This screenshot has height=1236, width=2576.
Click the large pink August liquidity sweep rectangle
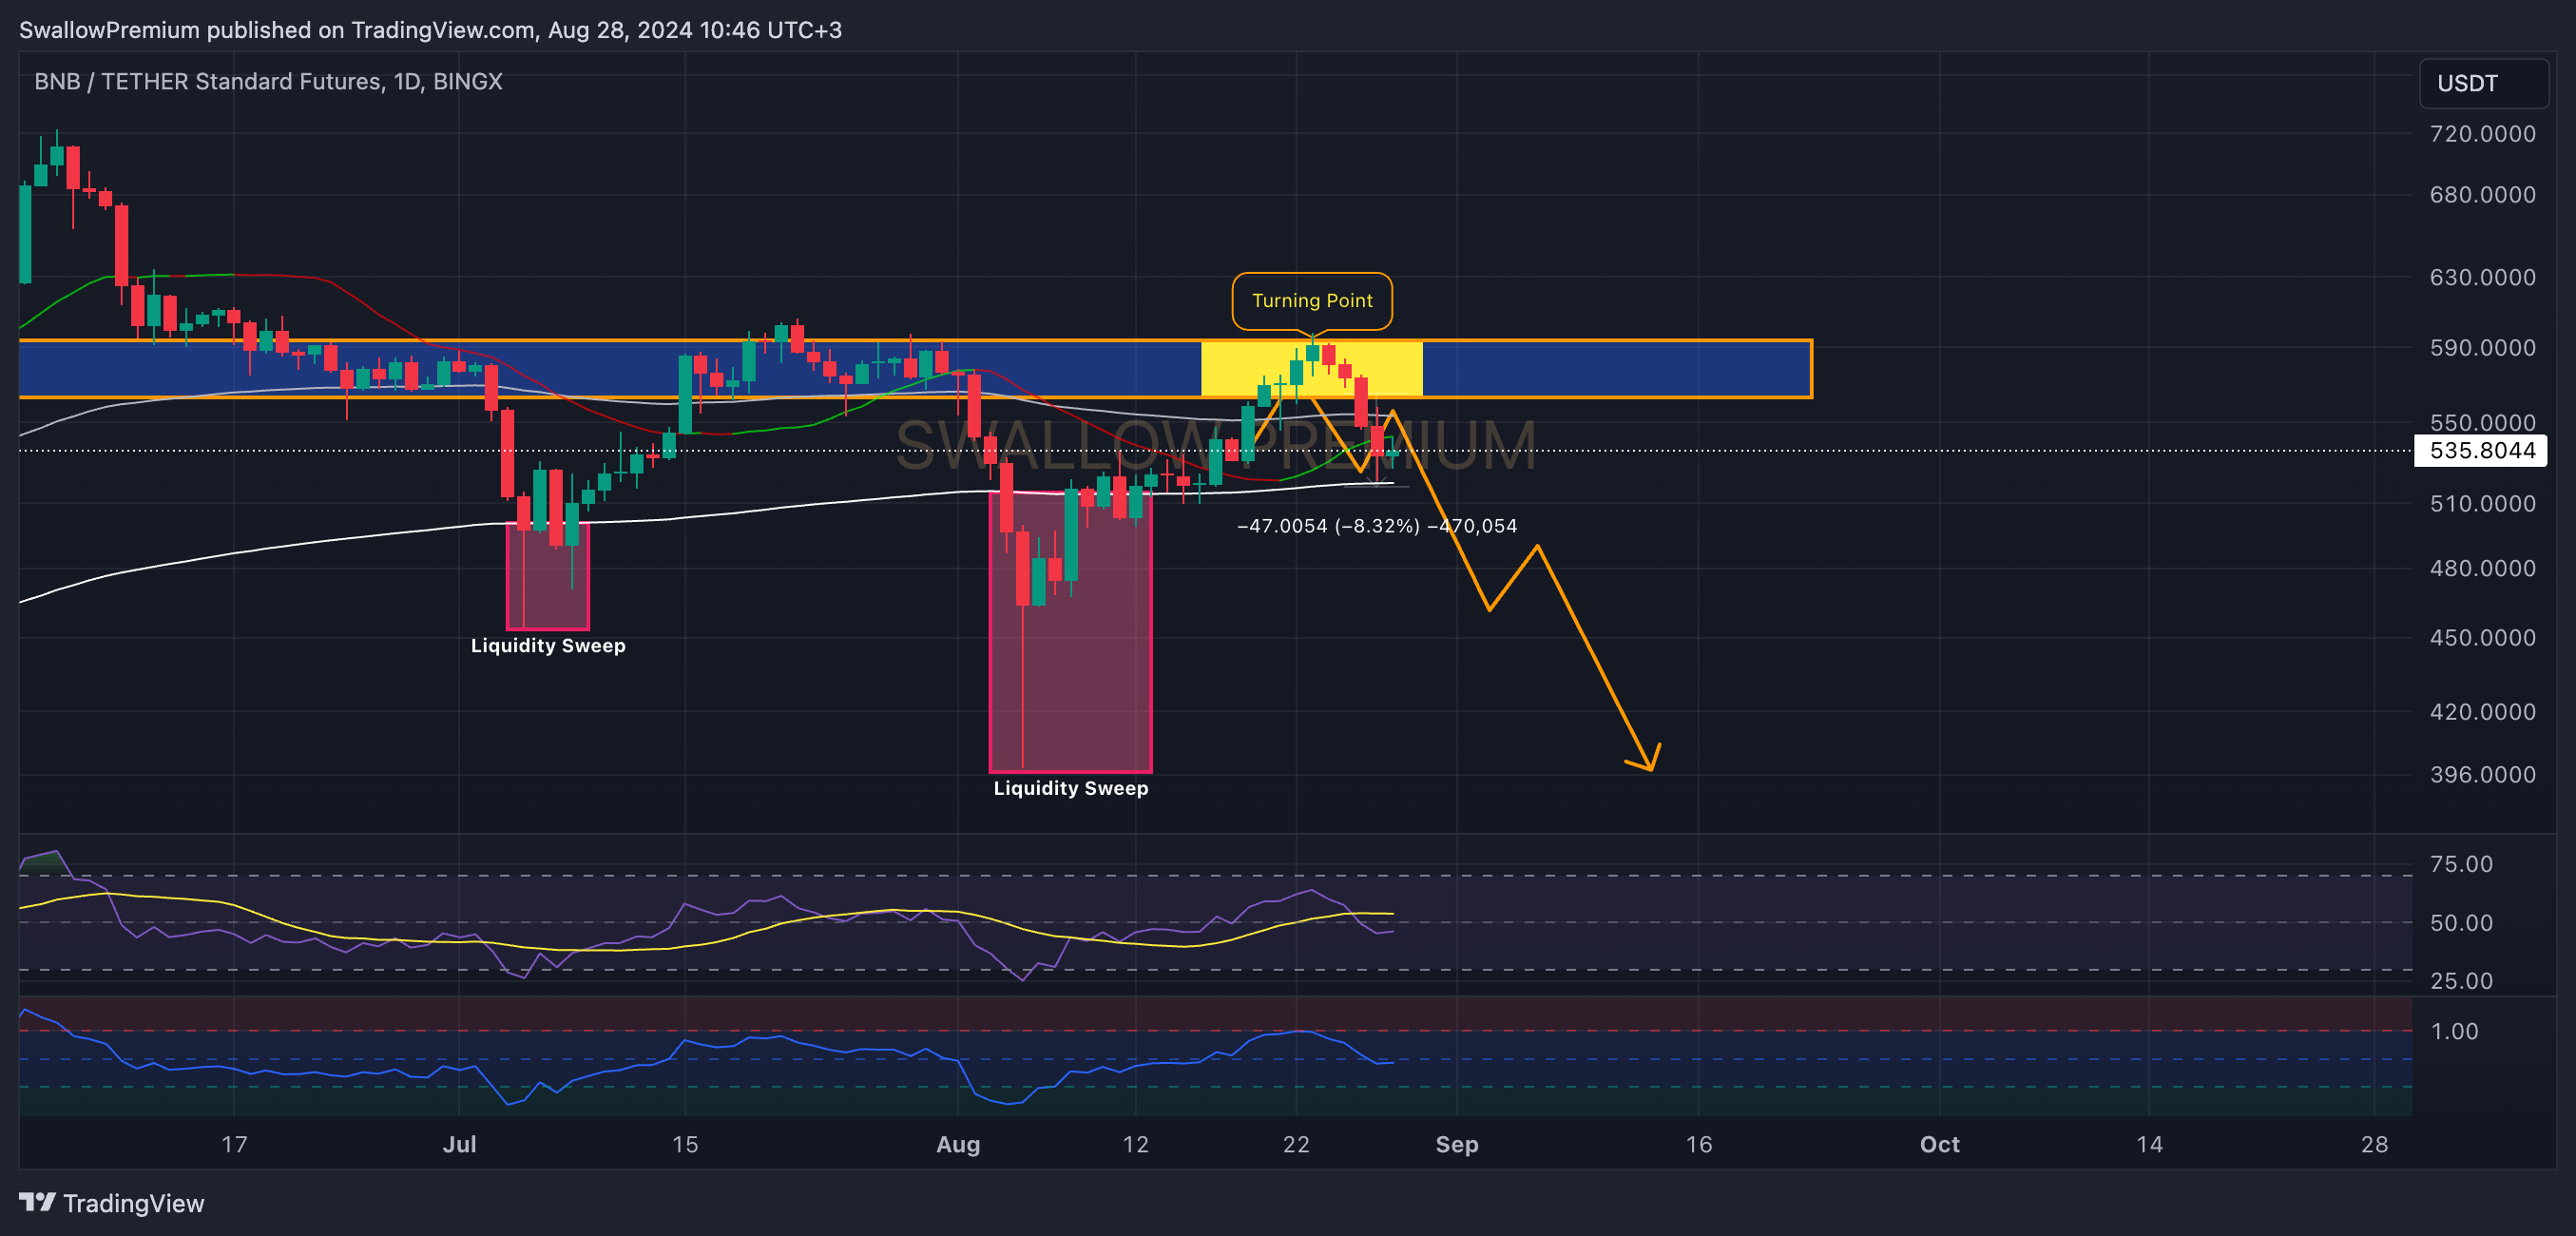[x=1070, y=632]
